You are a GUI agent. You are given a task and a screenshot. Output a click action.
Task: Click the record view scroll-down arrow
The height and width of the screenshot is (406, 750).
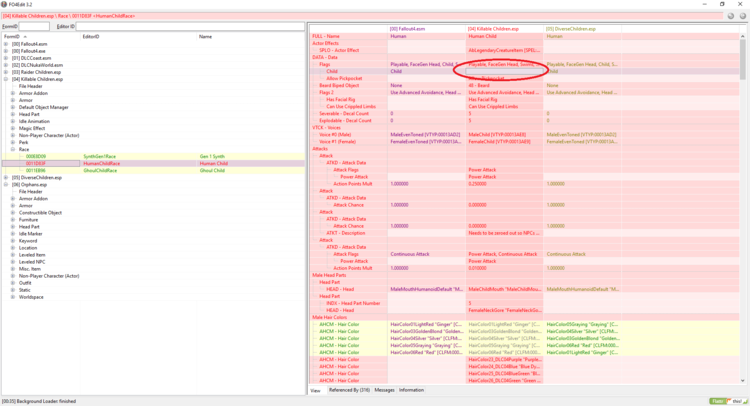(742, 381)
